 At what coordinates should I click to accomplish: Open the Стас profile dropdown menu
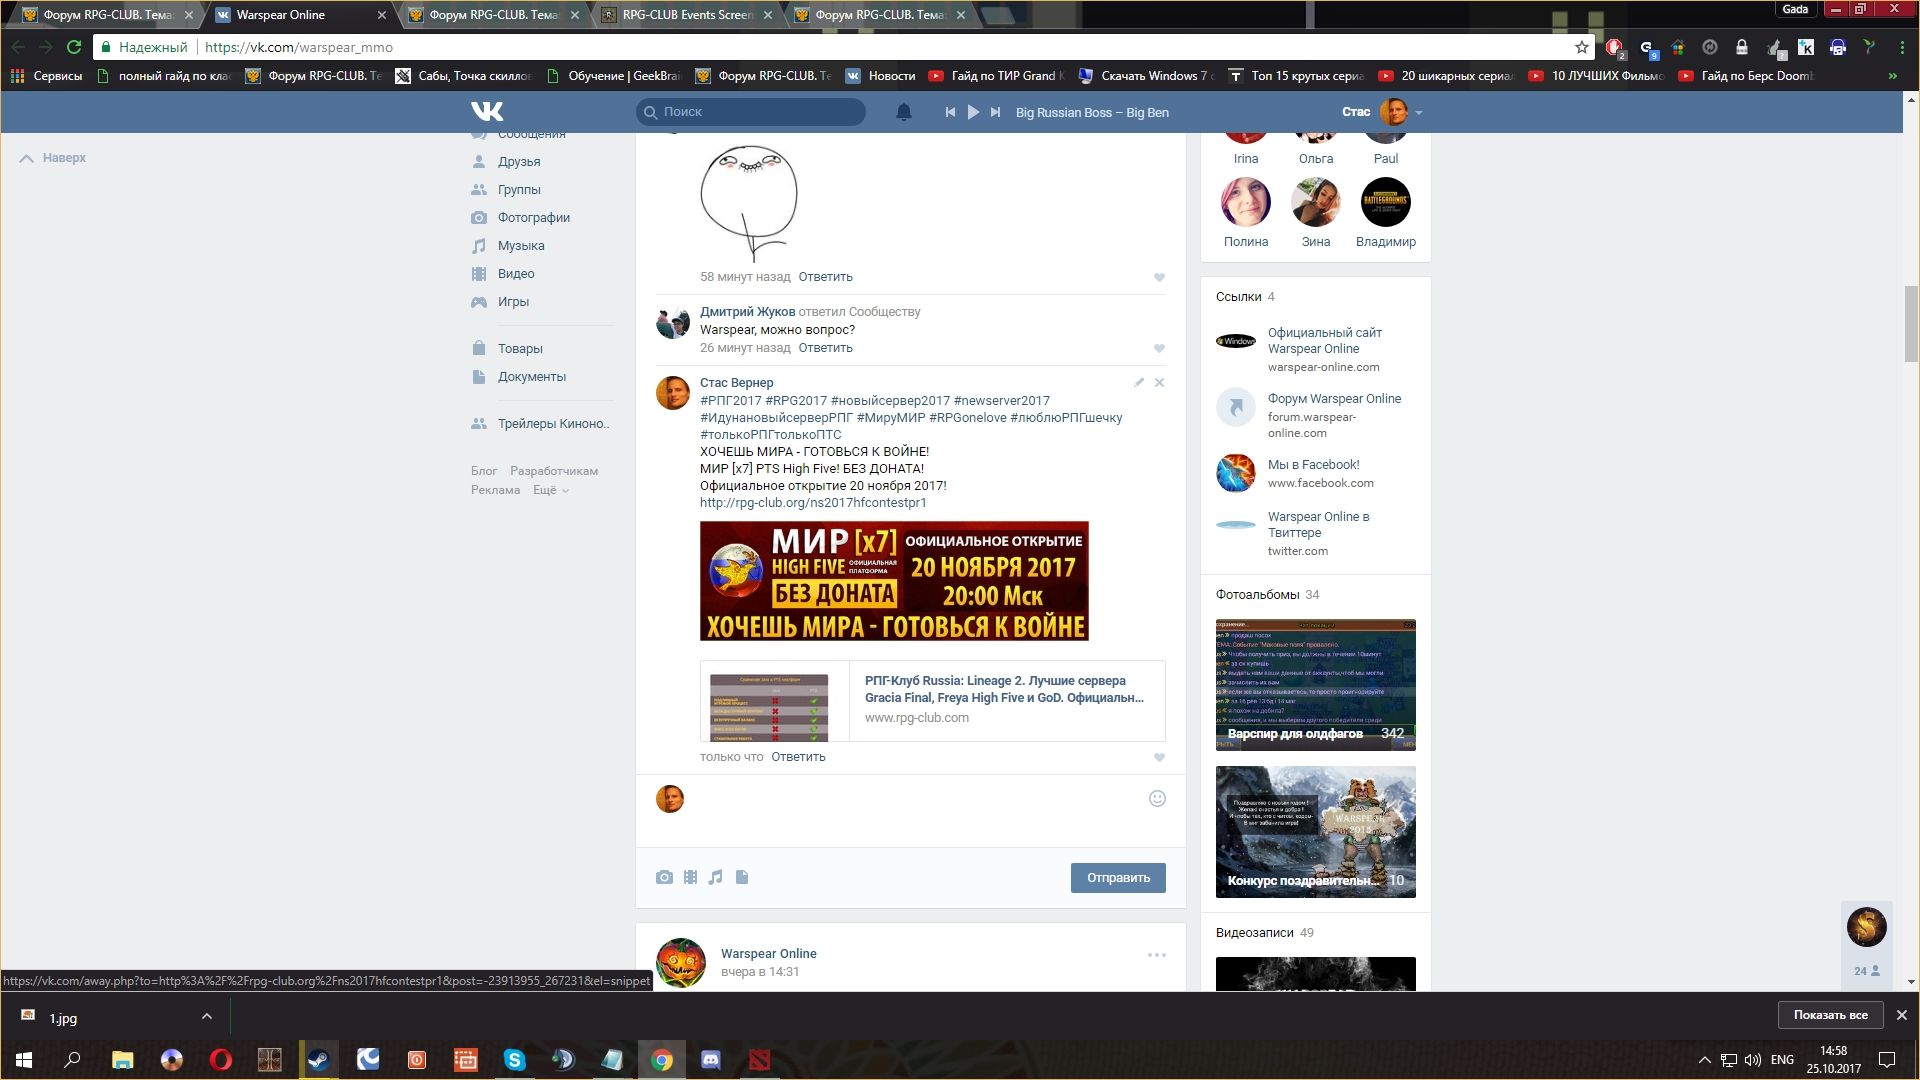[1382, 112]
